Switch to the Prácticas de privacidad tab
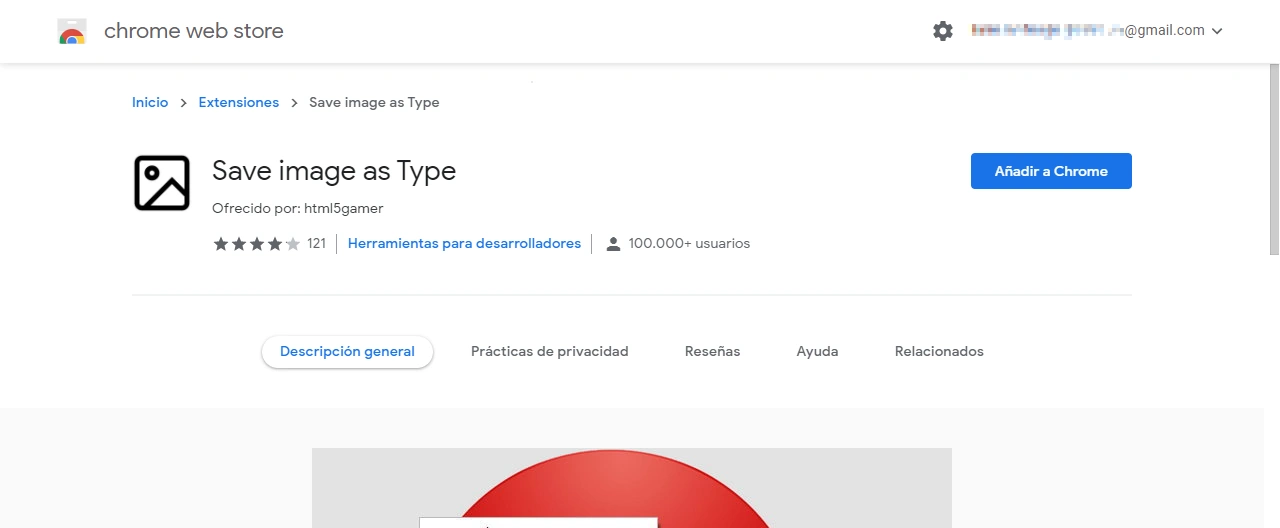The width and height of the screenshot is (1280, 528). pyautogui.click(x=550, y=351)
